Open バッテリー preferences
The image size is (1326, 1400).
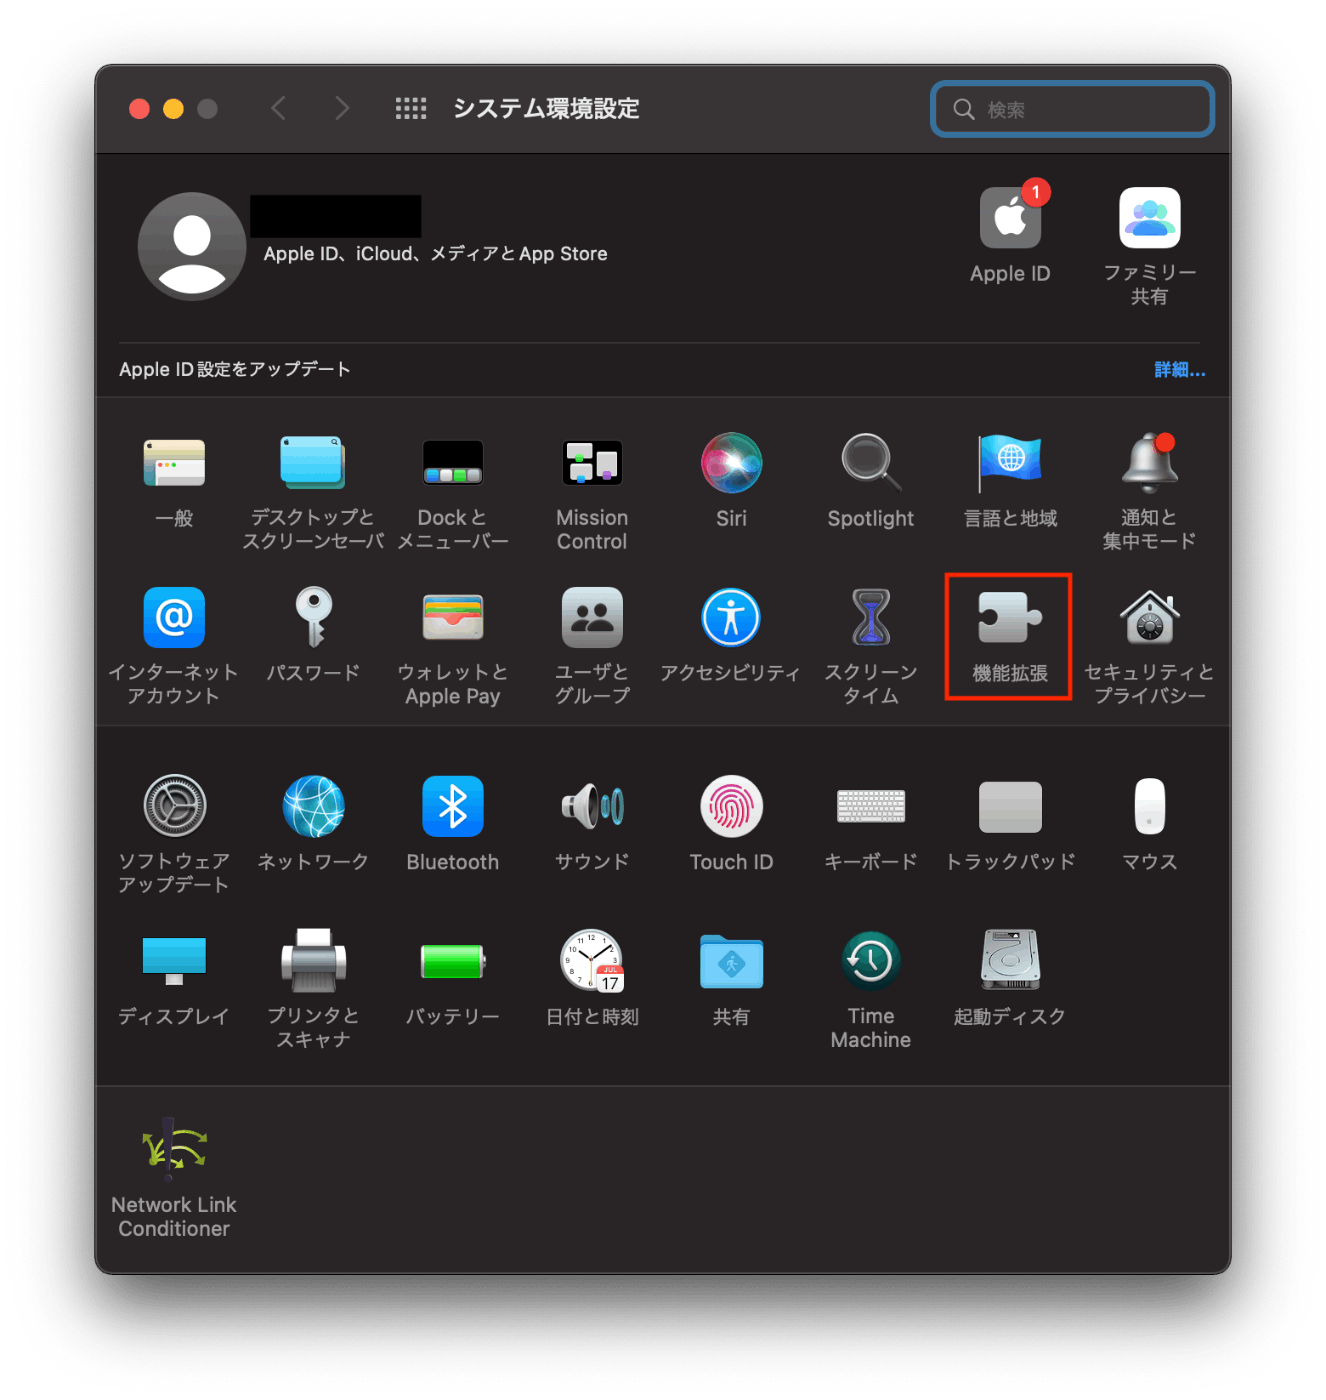(453, 961)
